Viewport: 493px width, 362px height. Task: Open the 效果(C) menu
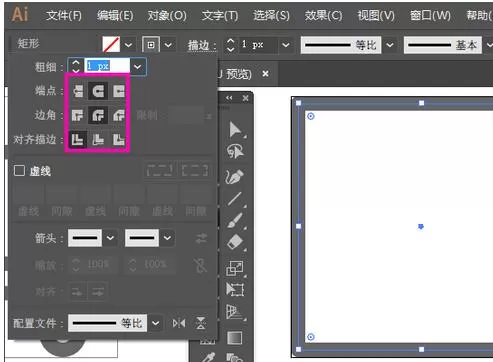click(x=323, y=15)
